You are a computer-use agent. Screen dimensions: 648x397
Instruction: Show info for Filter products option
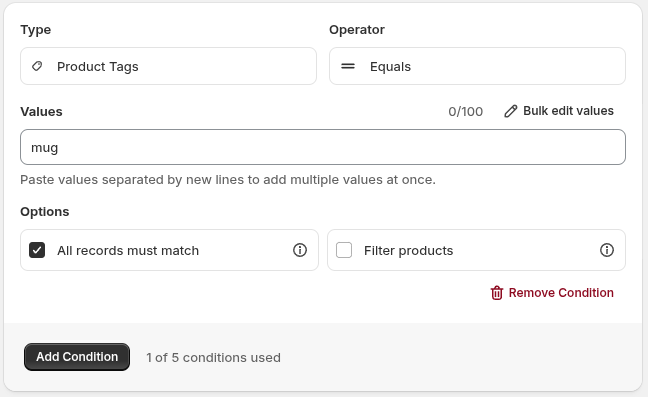607,250
